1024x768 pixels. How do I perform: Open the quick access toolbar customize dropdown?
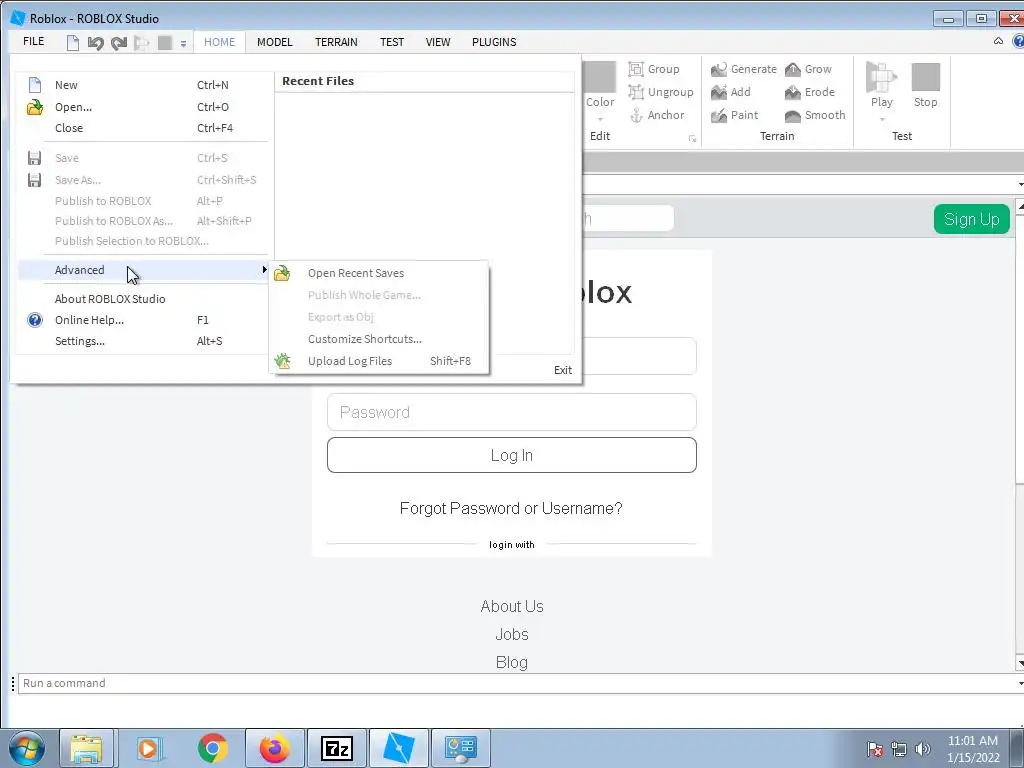[x=184, y=44]
